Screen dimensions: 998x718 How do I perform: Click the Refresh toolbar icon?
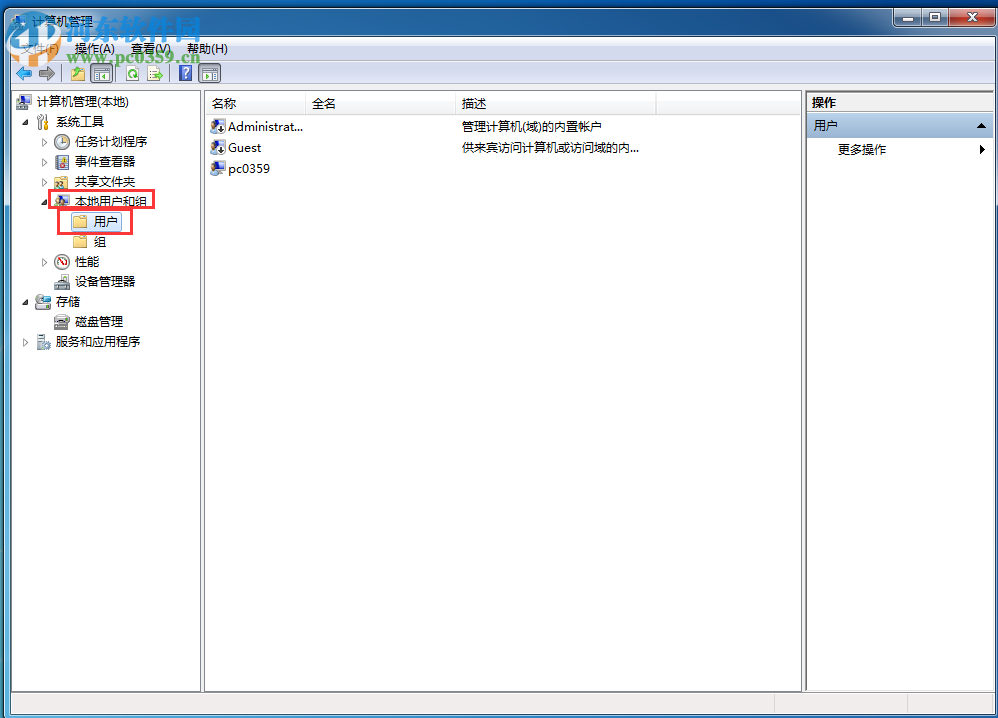click(132, 74)
